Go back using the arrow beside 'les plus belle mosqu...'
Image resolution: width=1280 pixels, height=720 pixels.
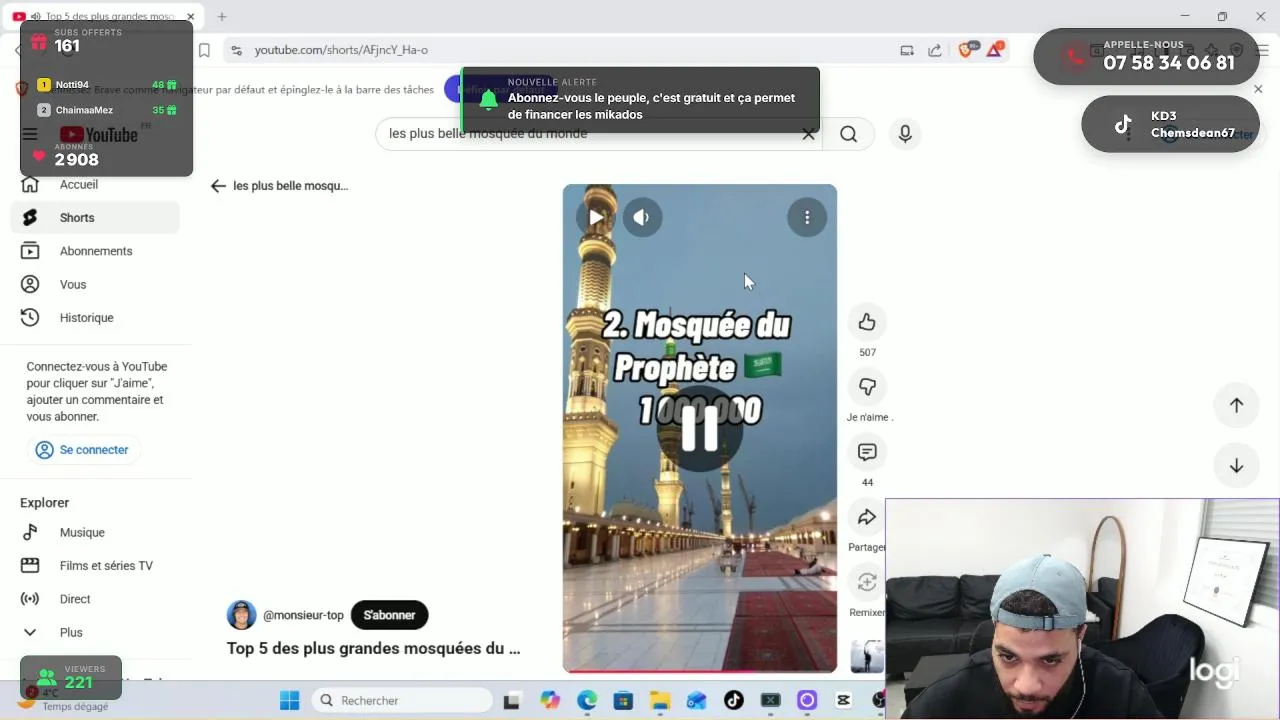pos(218,186)
